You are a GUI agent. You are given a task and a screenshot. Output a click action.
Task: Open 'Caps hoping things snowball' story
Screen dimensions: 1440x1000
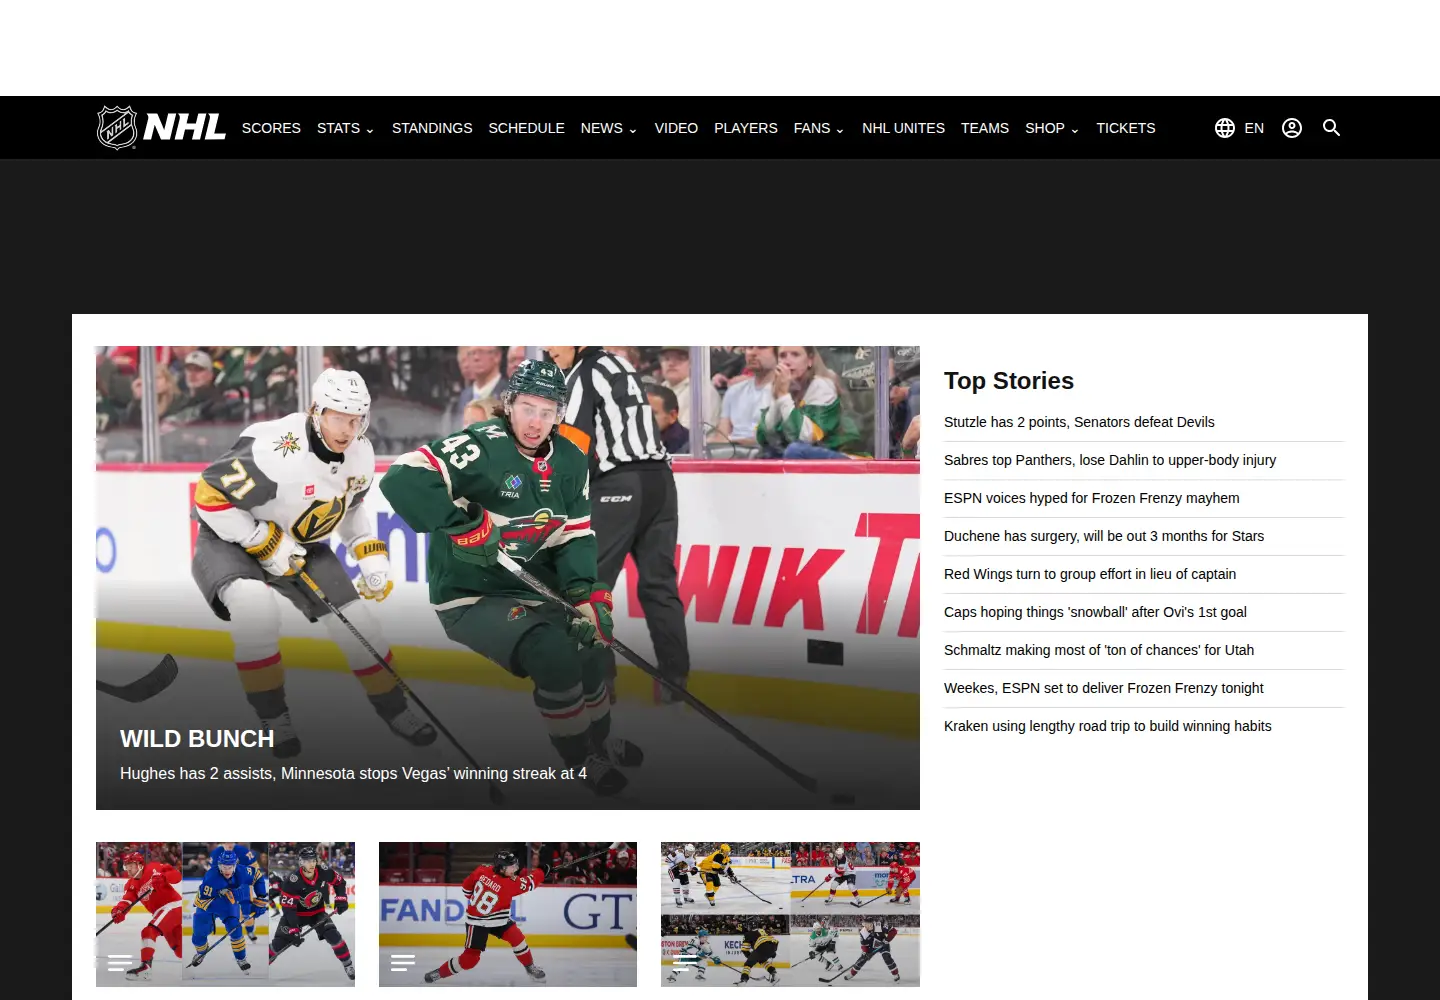point(1095,612)
